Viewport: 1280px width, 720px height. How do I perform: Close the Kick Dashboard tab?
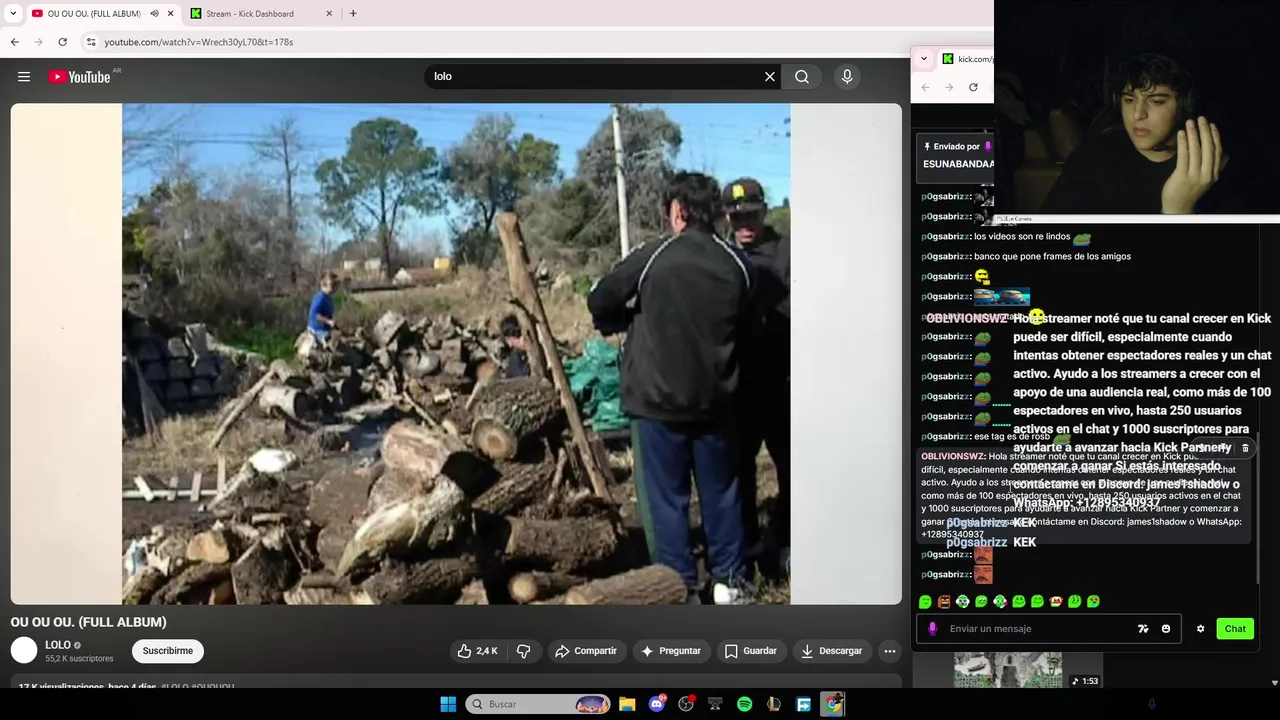(330, 14)
